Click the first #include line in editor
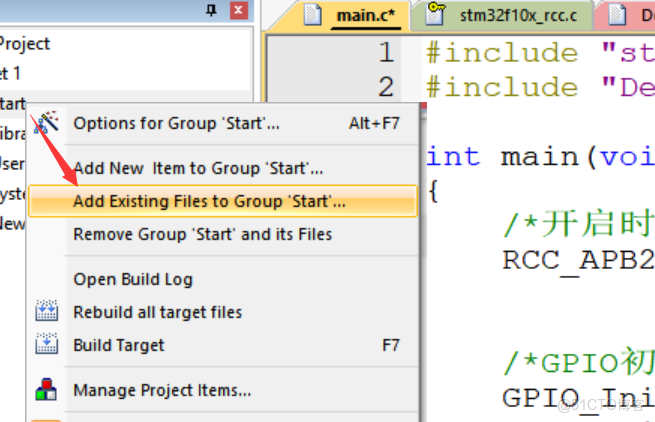Viewport: 655px width, 422px height. (x=540, y=53)
